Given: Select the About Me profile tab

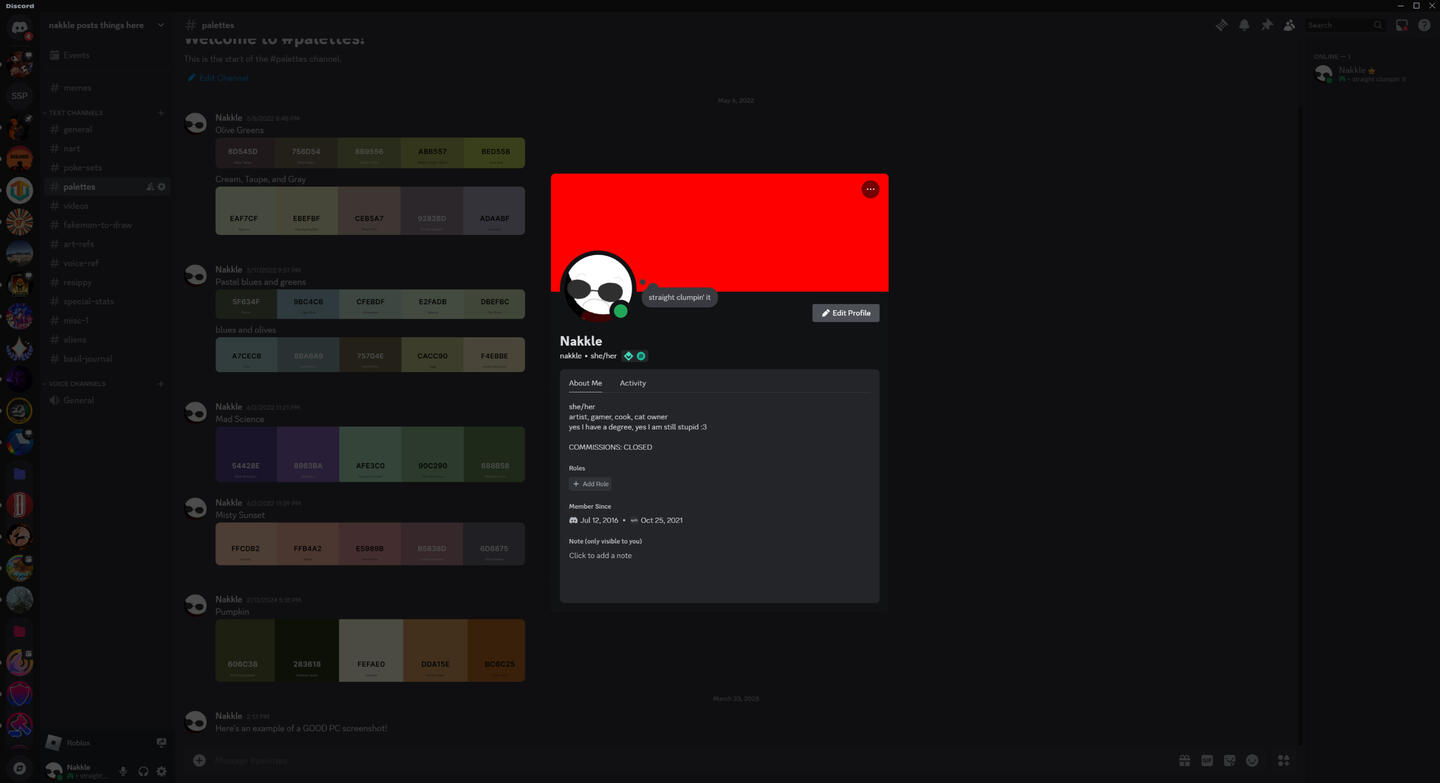Looking at the screenshot, I should 585,383.
